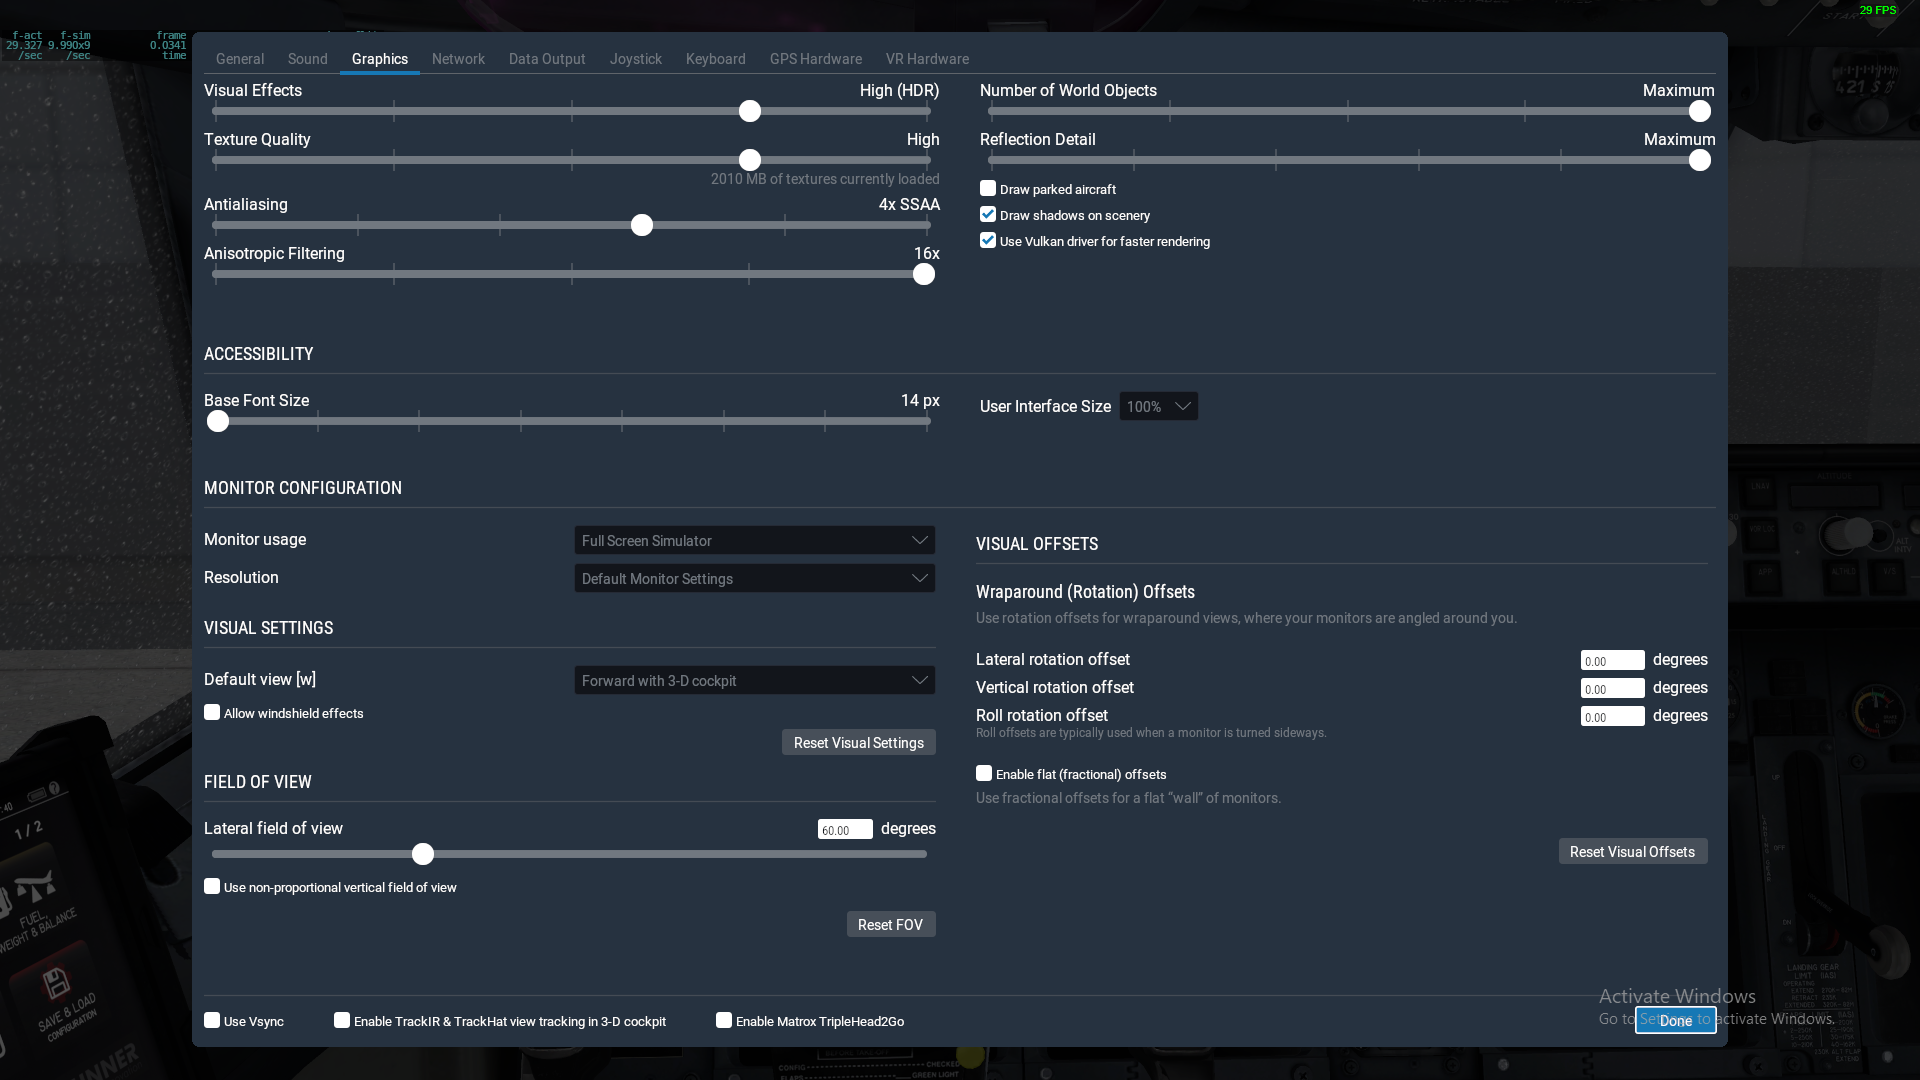Uncheck Draw shadows on scenery
1920x1080 pixels.
[988, 215]
